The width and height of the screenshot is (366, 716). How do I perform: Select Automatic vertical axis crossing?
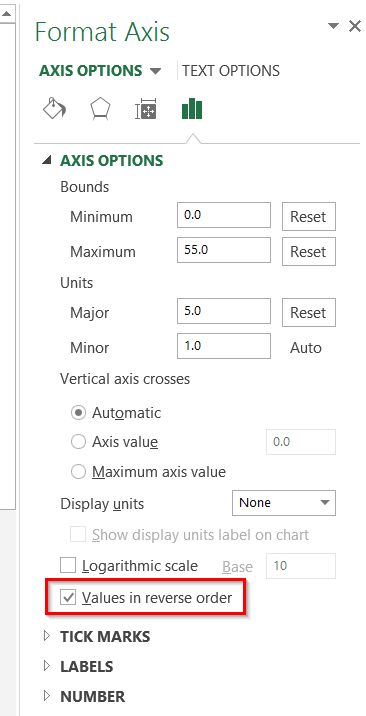click(78, 413)
